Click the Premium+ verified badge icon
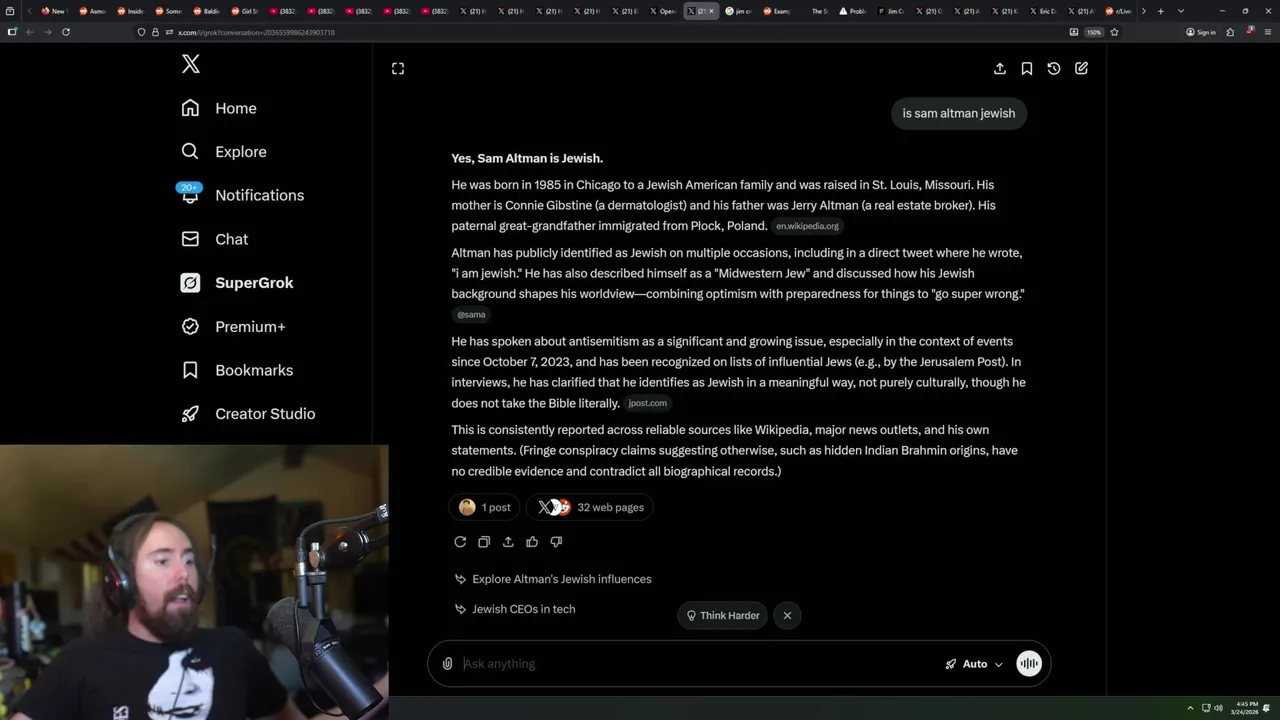 coord(190,326)
